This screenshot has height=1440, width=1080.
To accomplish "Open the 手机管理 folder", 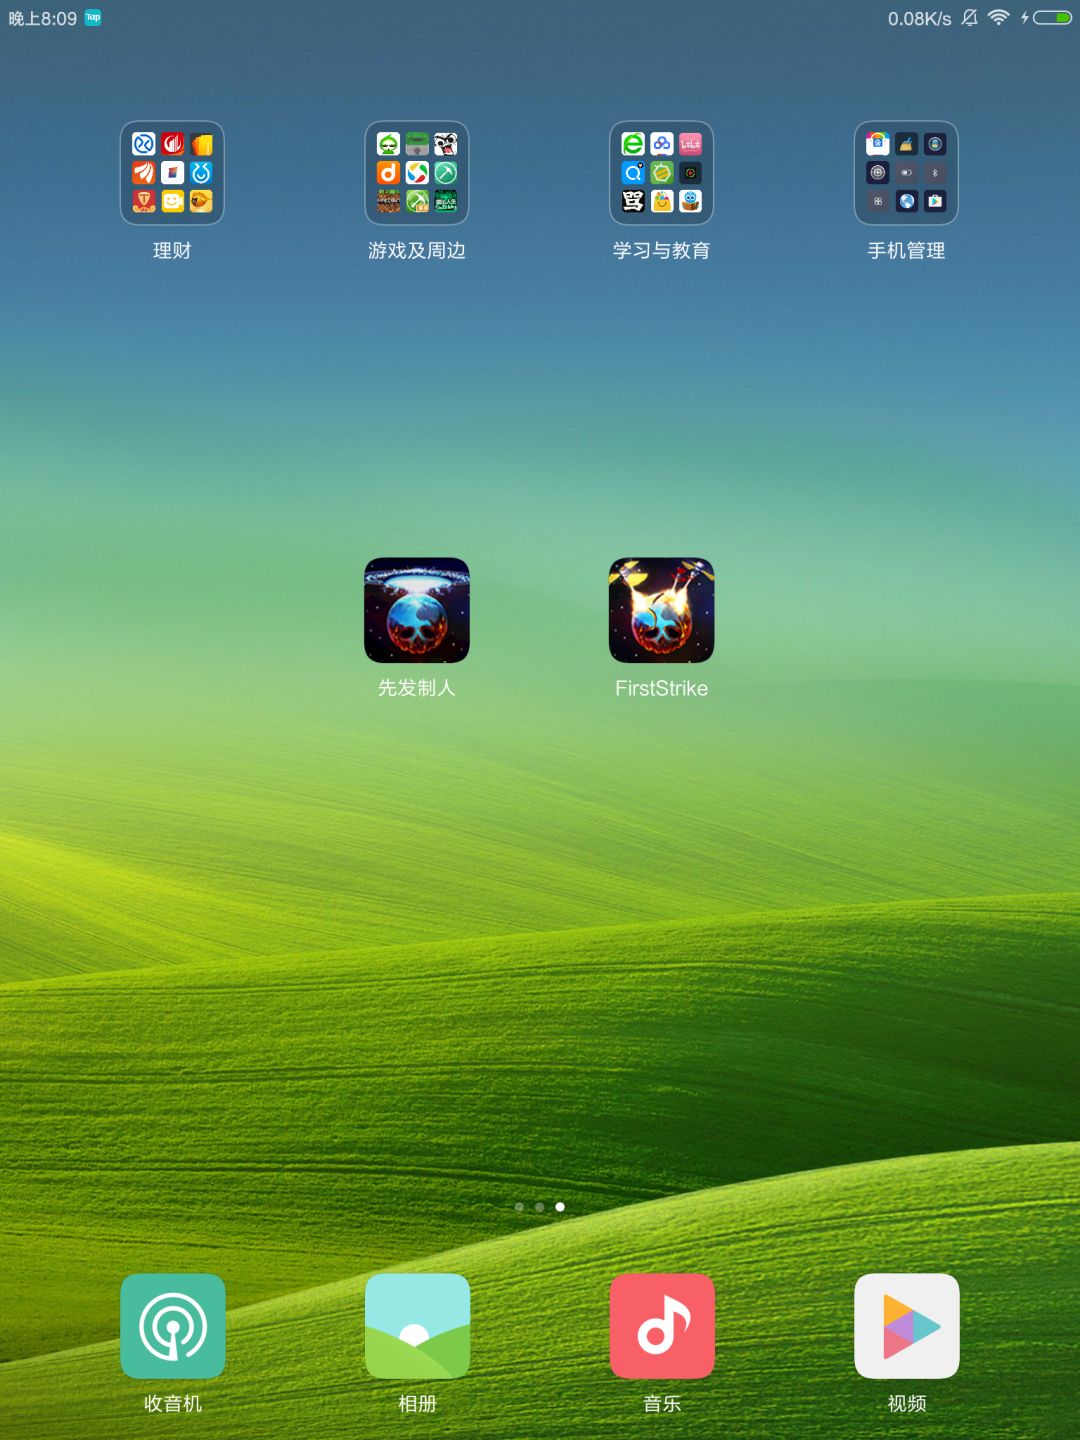I will point(906,173).
